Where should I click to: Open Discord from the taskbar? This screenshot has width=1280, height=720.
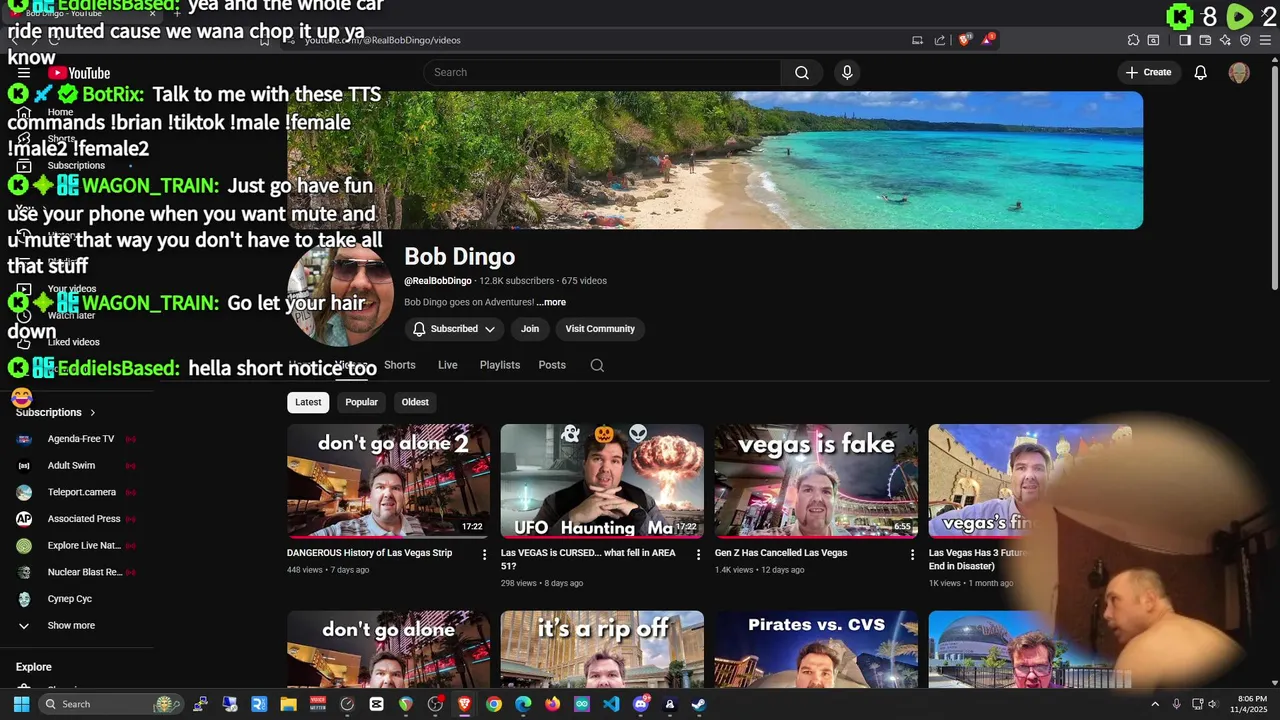(x=641, y=704)
